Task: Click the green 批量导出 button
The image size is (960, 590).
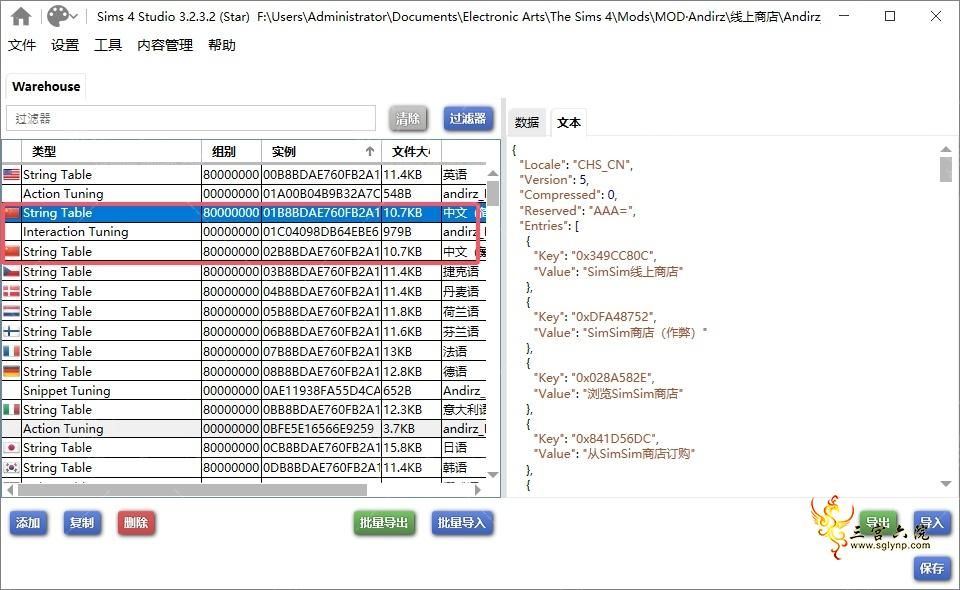Action: (384, 523)
